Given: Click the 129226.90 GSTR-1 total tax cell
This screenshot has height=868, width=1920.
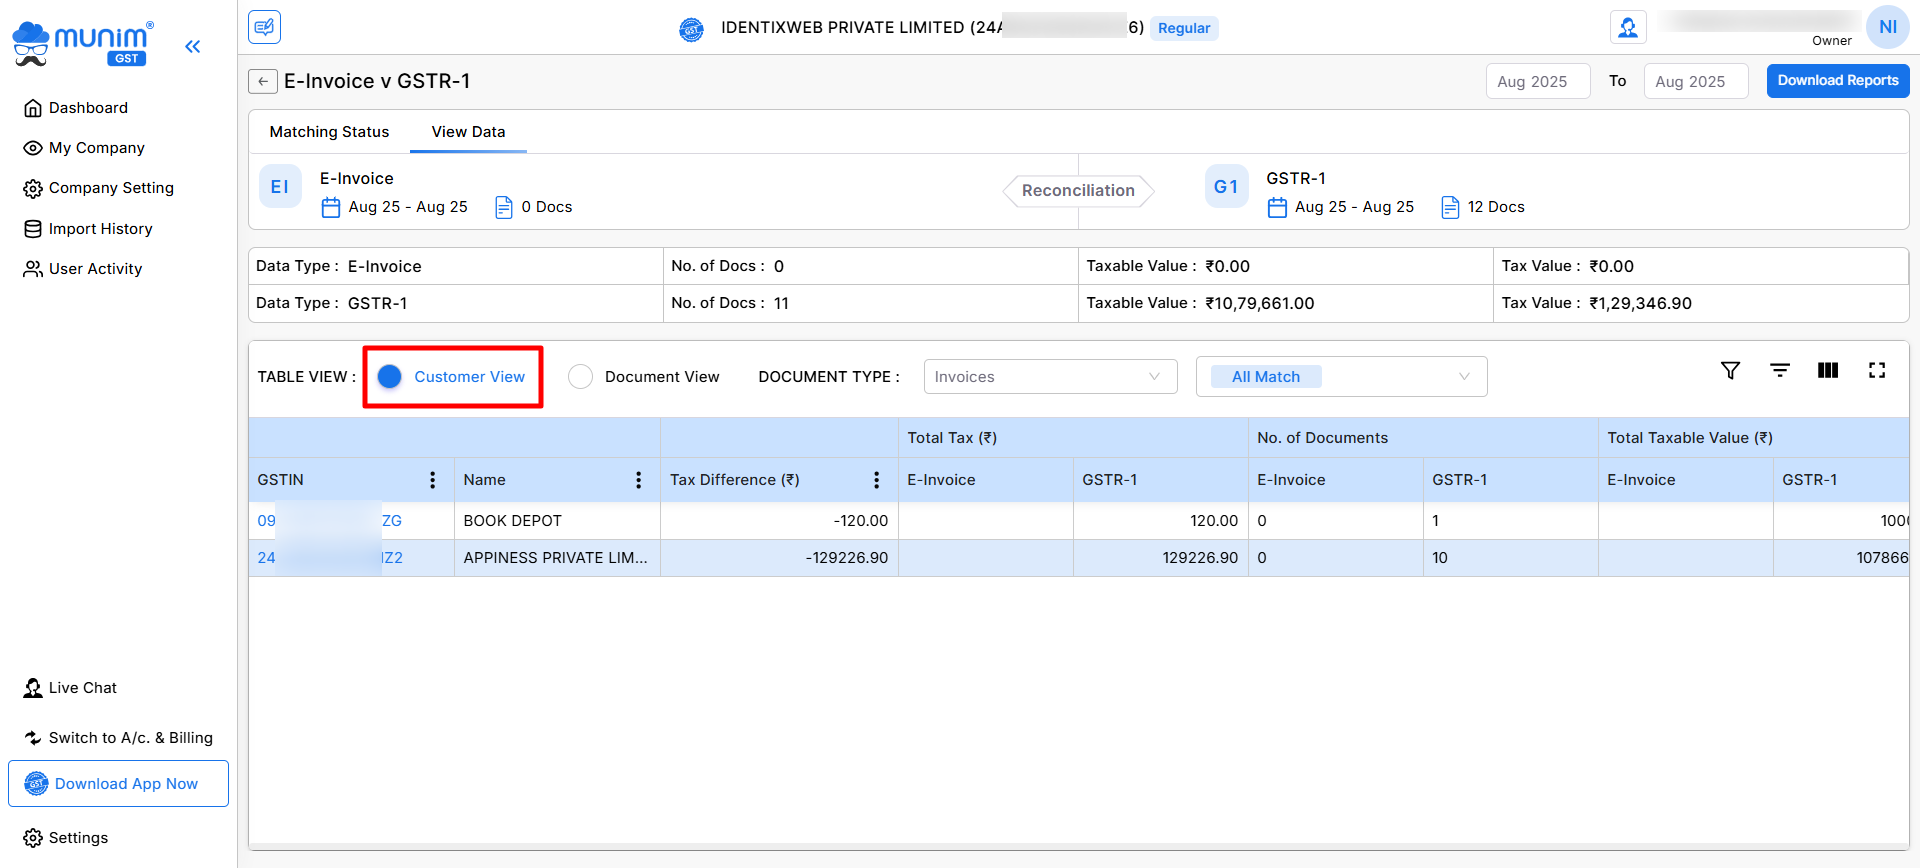Looking at the screenshot, I should point(1160,558).
